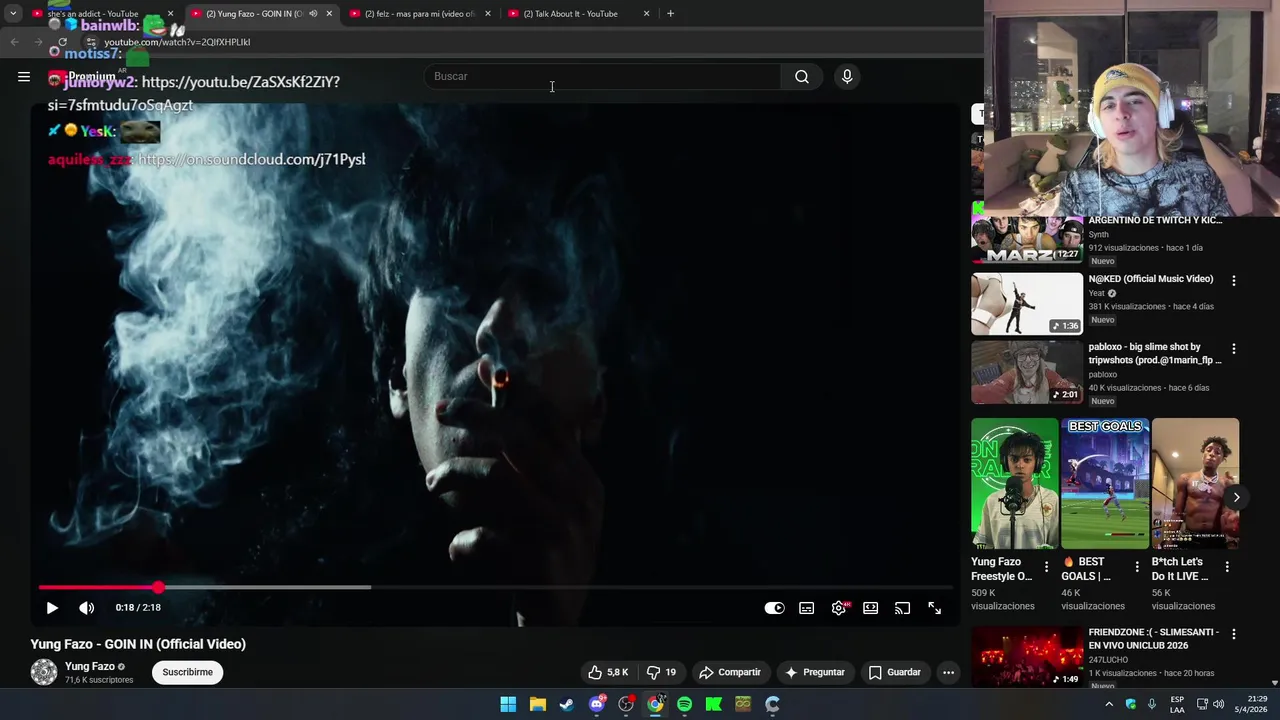The height and width of the screenshot is (720, 1280).
Task: Reload the page with the refresh icon
Action: tap(62, 42)
